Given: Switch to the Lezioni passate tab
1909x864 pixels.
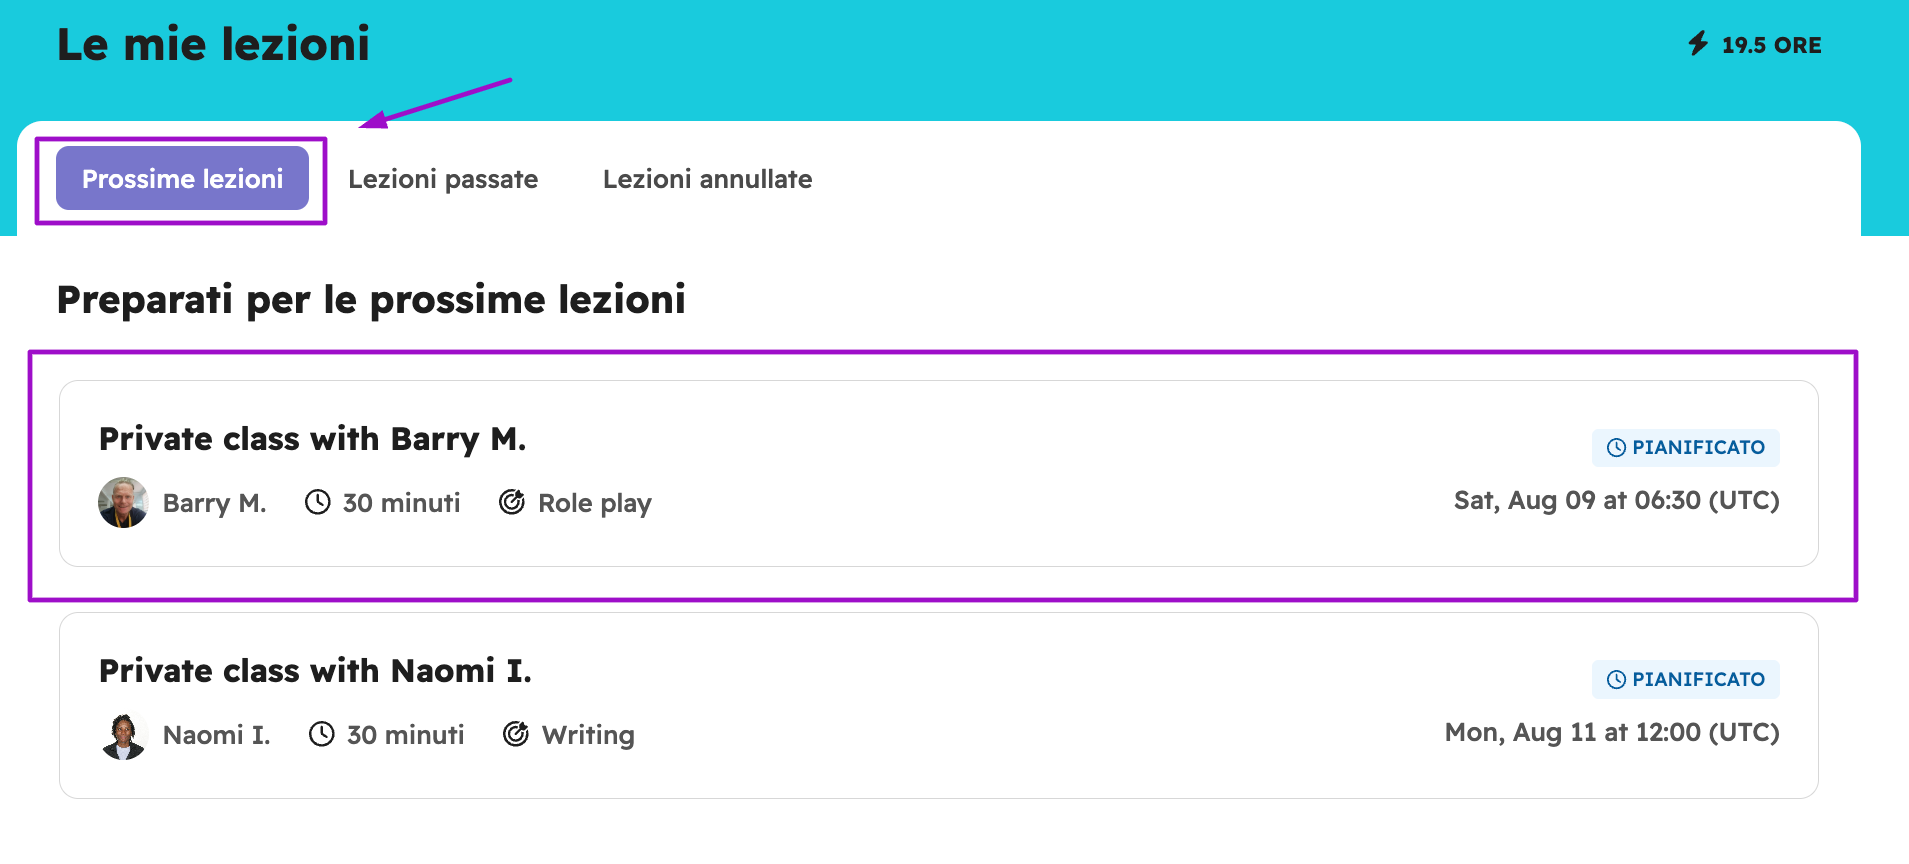Looking at the screenshot, I should pyautogui.click(x=443, y=179).
